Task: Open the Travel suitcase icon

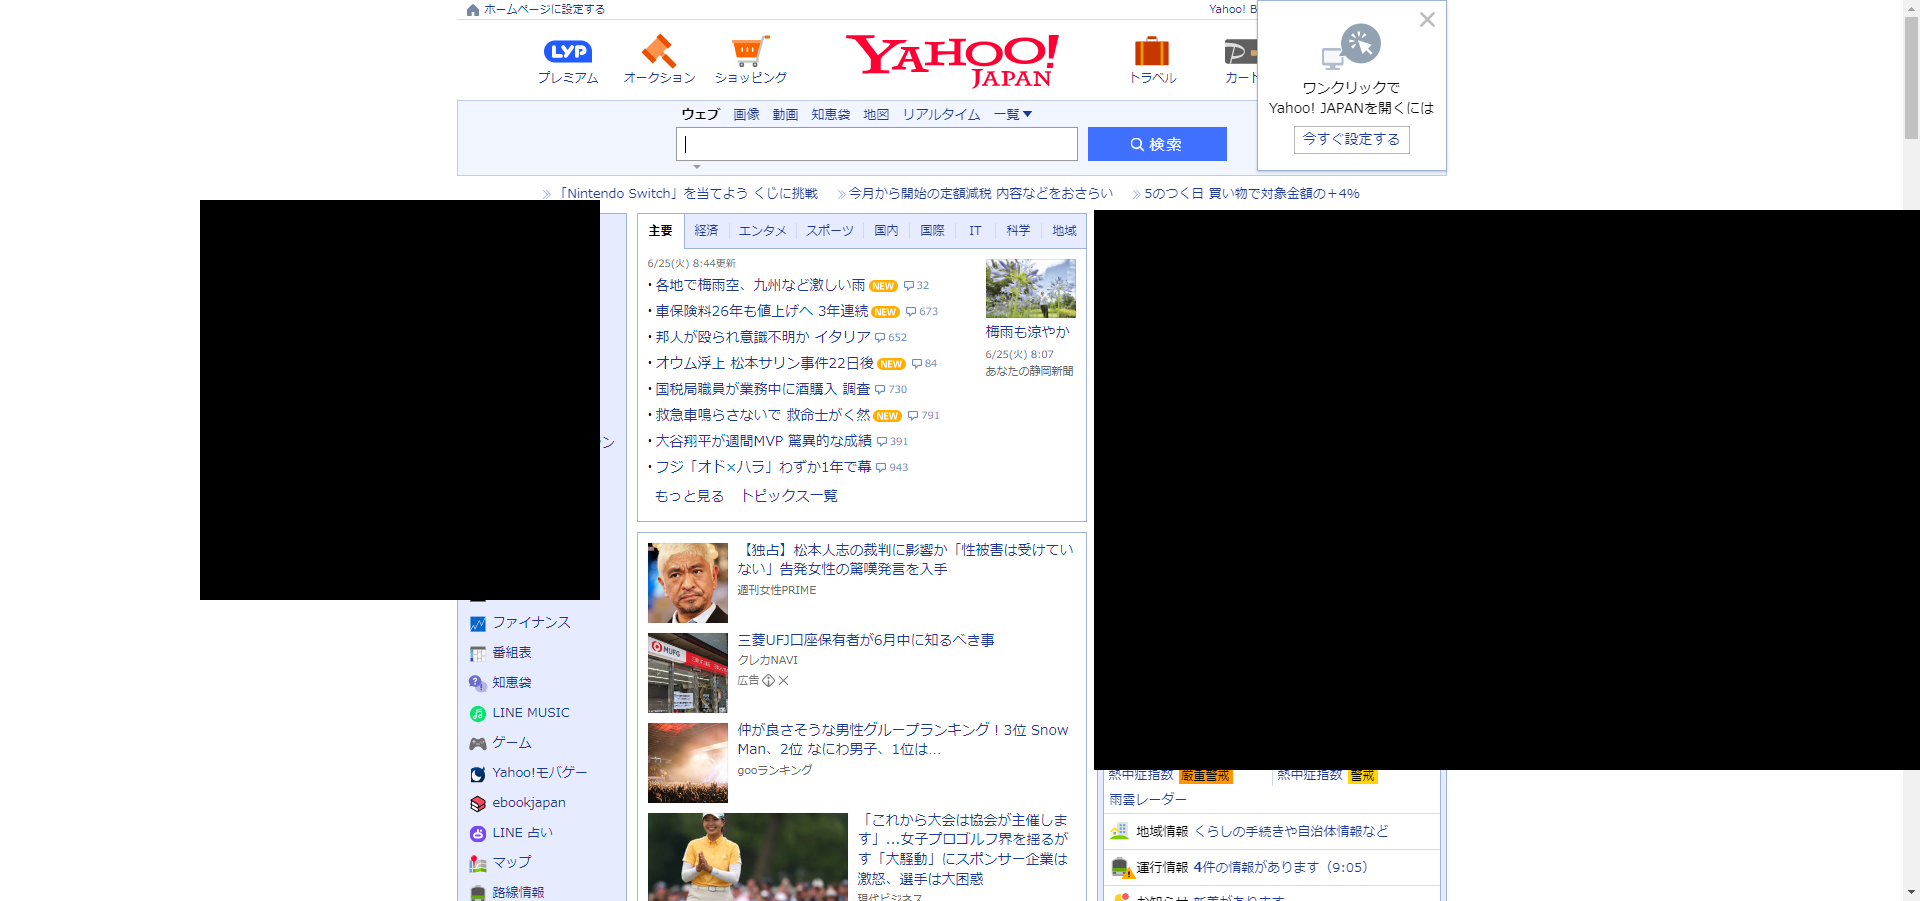Action: (1152, 51)
